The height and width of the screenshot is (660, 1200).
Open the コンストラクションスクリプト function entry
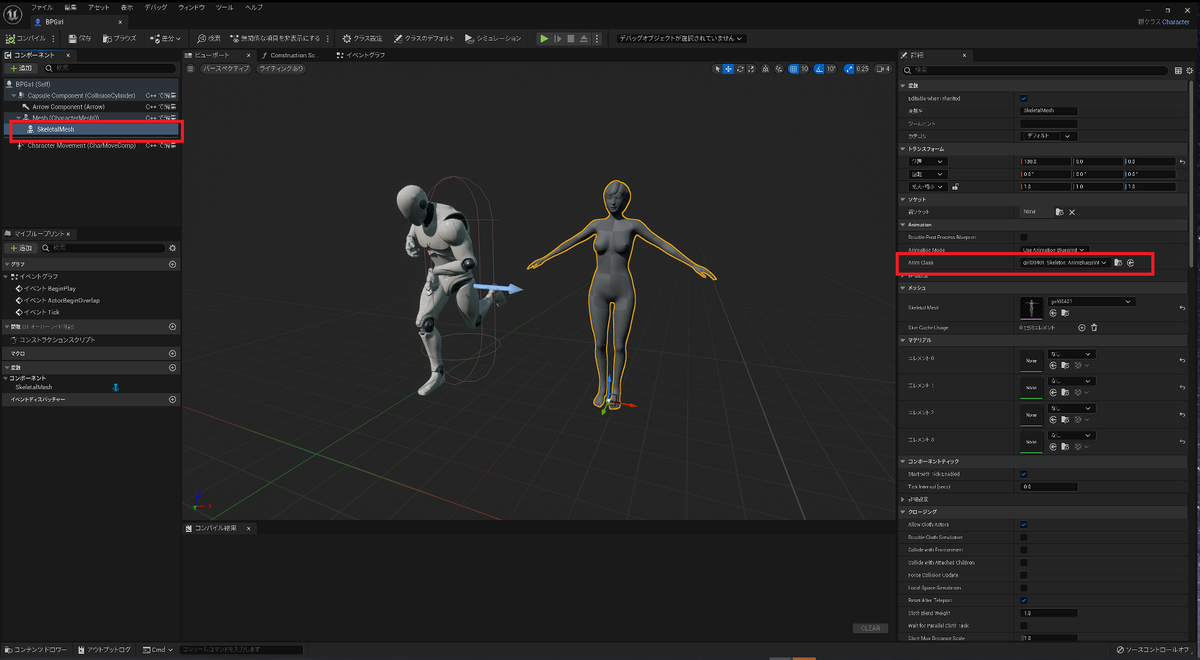point(53,340)
